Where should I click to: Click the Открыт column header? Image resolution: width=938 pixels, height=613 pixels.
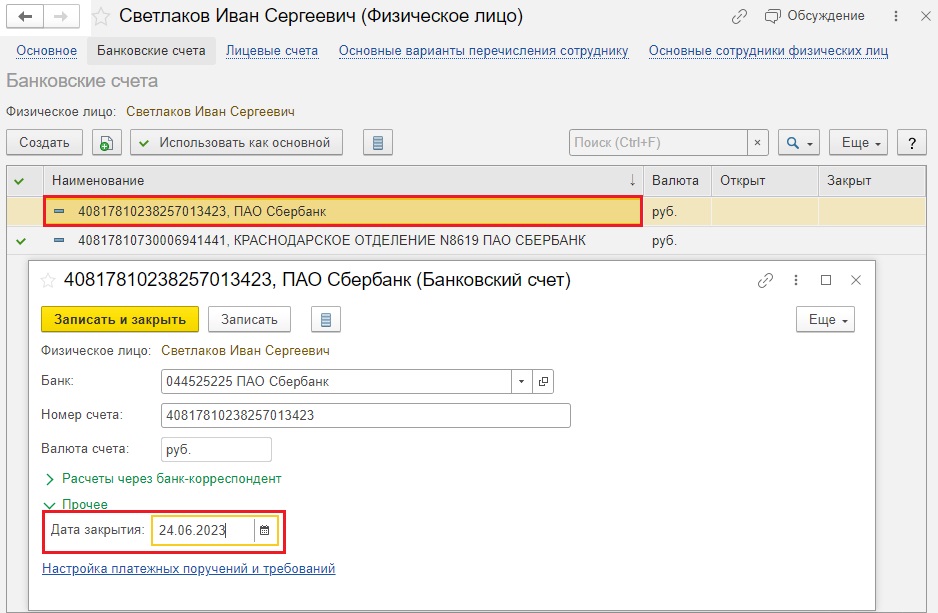click(765, 181)
